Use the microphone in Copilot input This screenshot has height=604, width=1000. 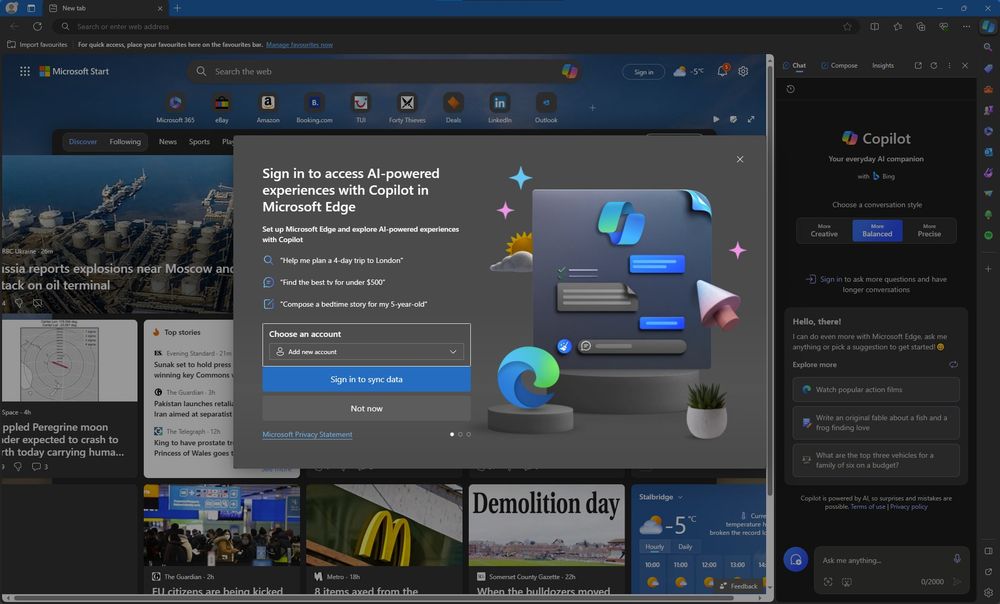(957, 559)
